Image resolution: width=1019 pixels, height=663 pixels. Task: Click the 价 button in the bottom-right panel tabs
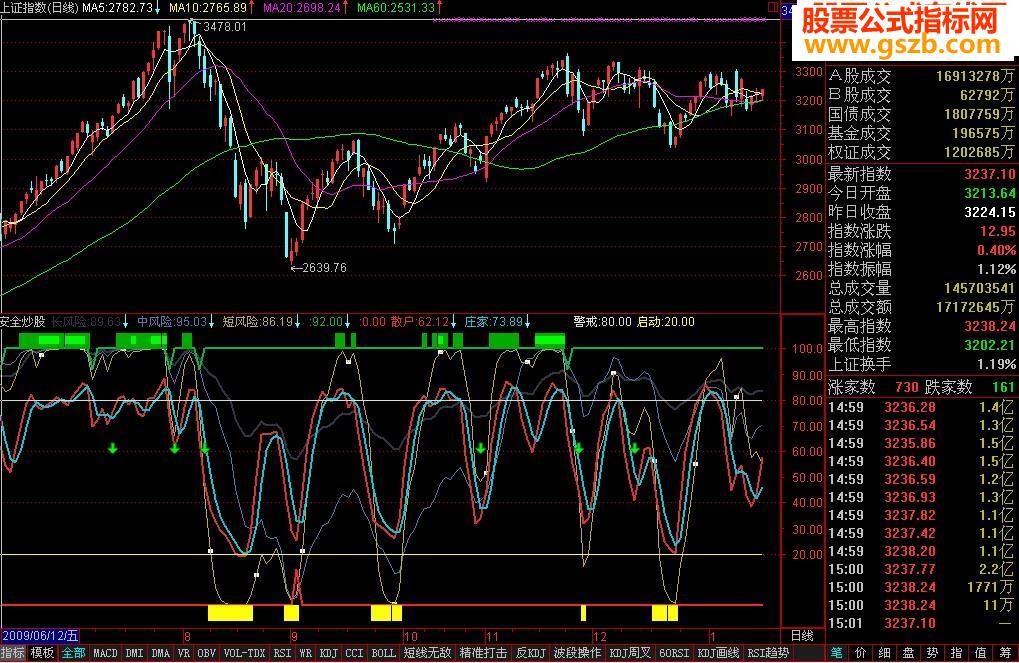point(860,653)
